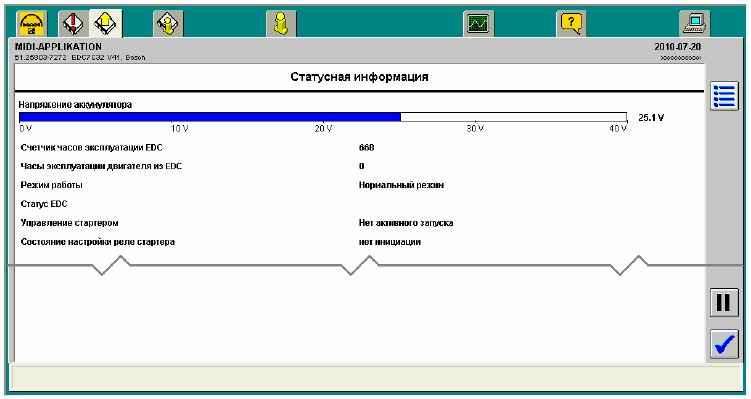The height and width of the screenshot is (399, 751).
Task: Open help with the question mark bubble
Action: point(571,23)
